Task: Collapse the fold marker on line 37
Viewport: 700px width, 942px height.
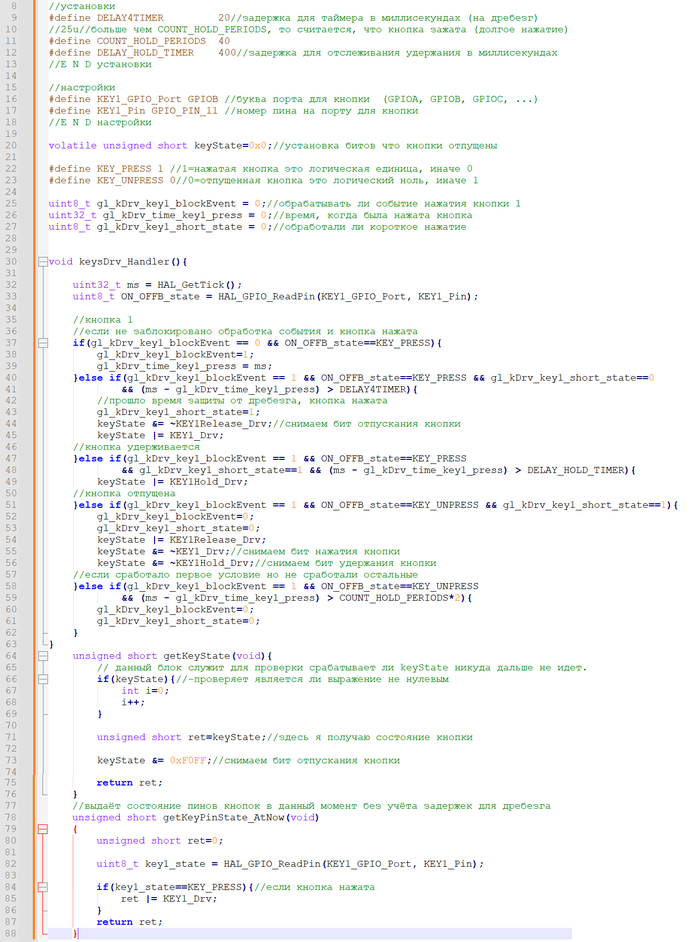Action: [x=41, y=343]
